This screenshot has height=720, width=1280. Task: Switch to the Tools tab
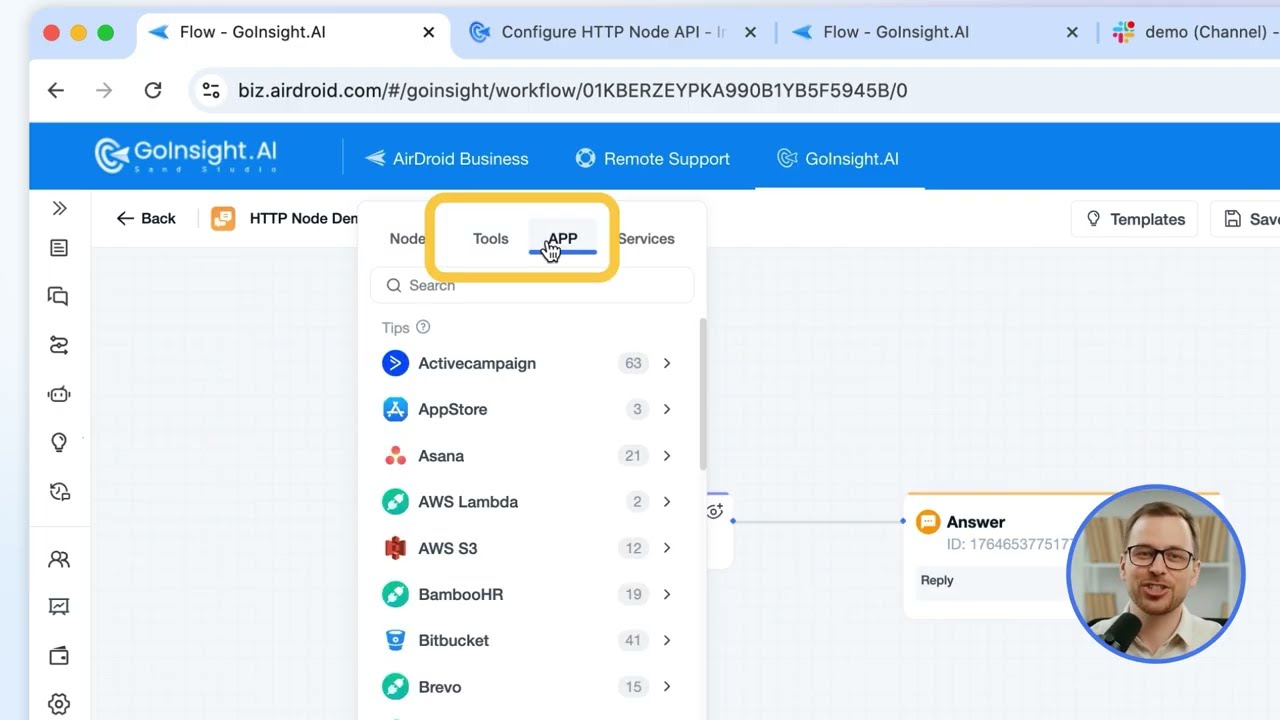pyautogui.click(x=490, y=238)
